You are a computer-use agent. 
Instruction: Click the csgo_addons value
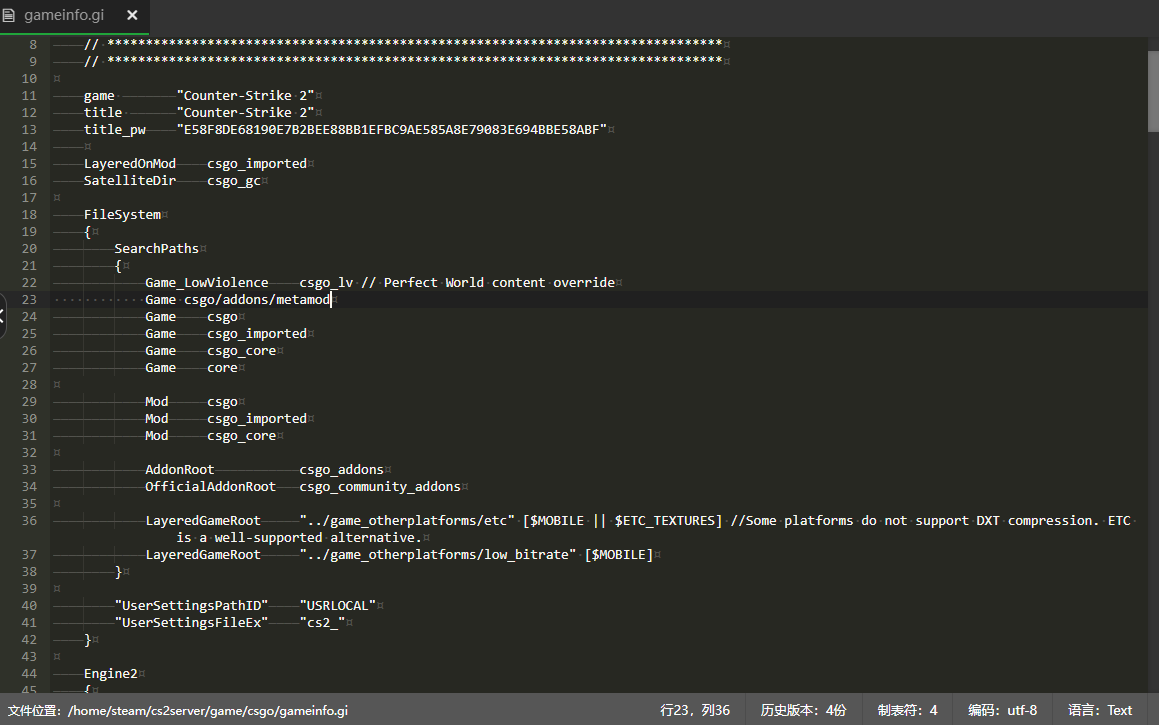point(341,469)
